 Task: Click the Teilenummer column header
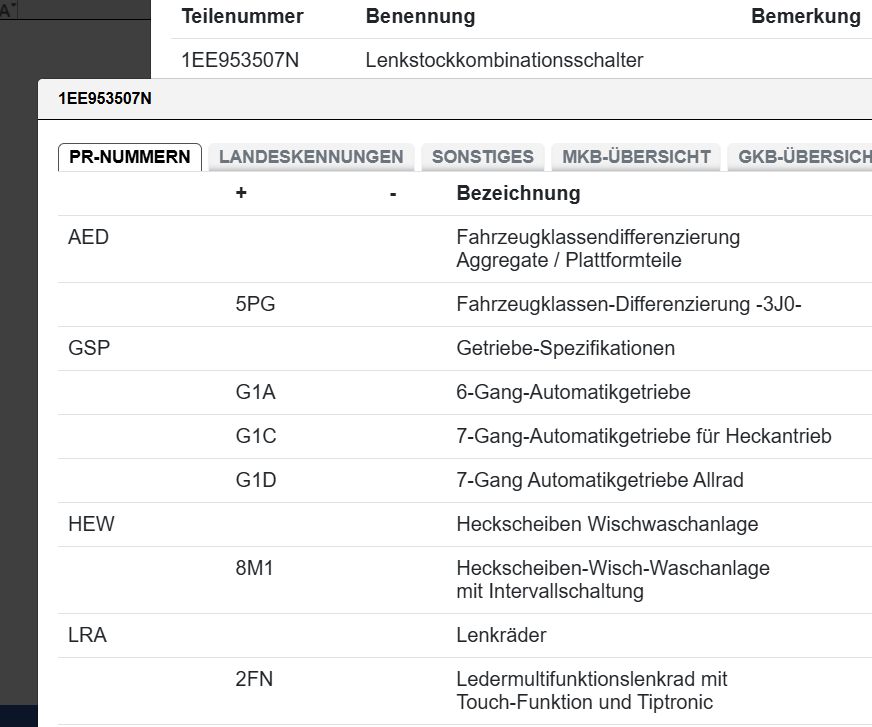(242, 16)
